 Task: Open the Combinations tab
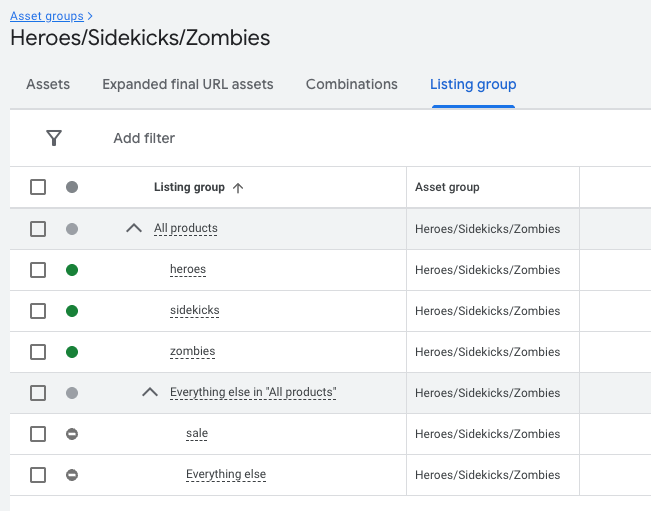pyautogui.click(x=351, y=84)
